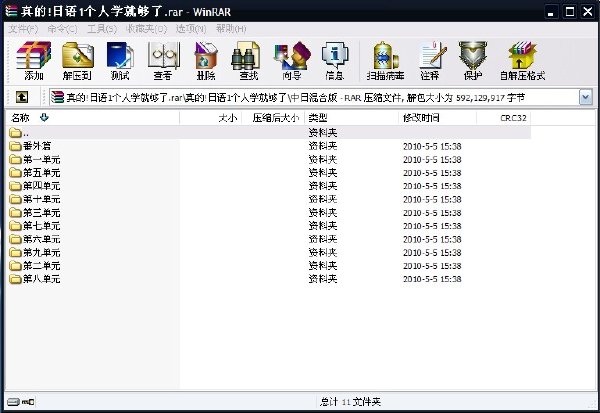The width and height of the screenshot is (600, 413).
Task: Open the 向导 (Wizard) toolbar icon
Action: [x=292, y=60]
